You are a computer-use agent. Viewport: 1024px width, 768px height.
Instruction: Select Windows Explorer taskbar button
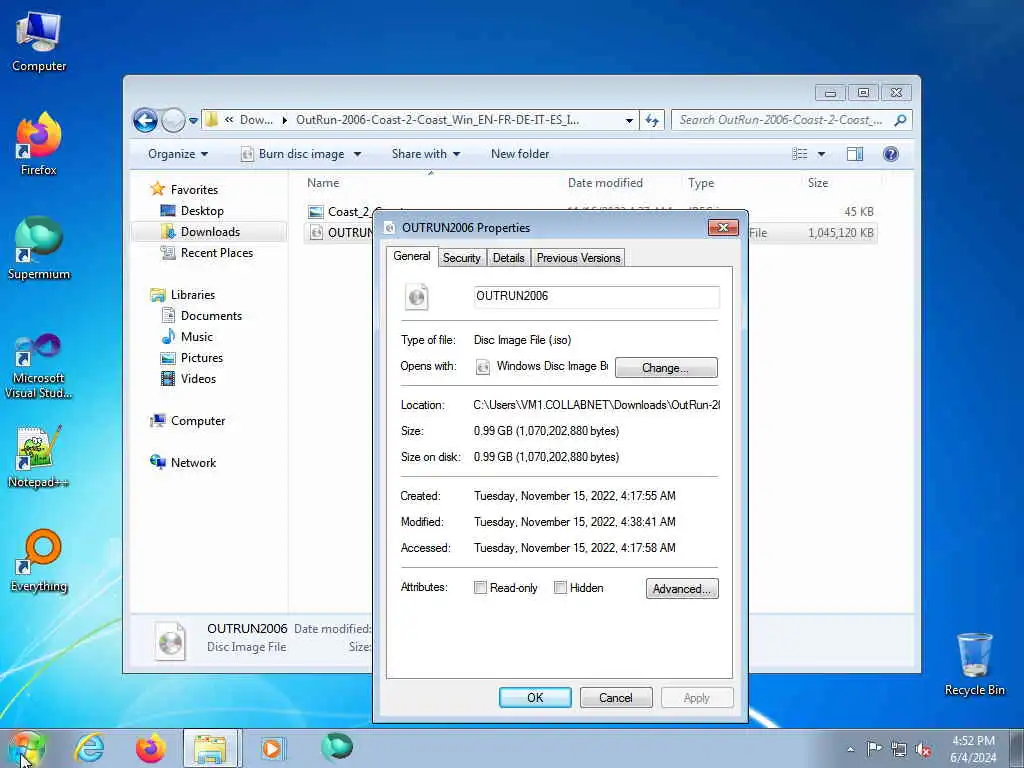pos(211,748)
